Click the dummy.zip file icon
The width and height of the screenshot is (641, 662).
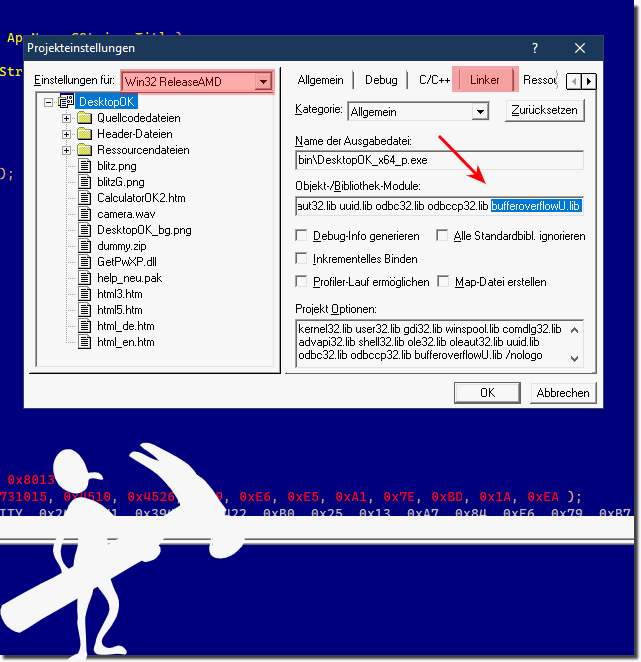click(x=85, y=246)
